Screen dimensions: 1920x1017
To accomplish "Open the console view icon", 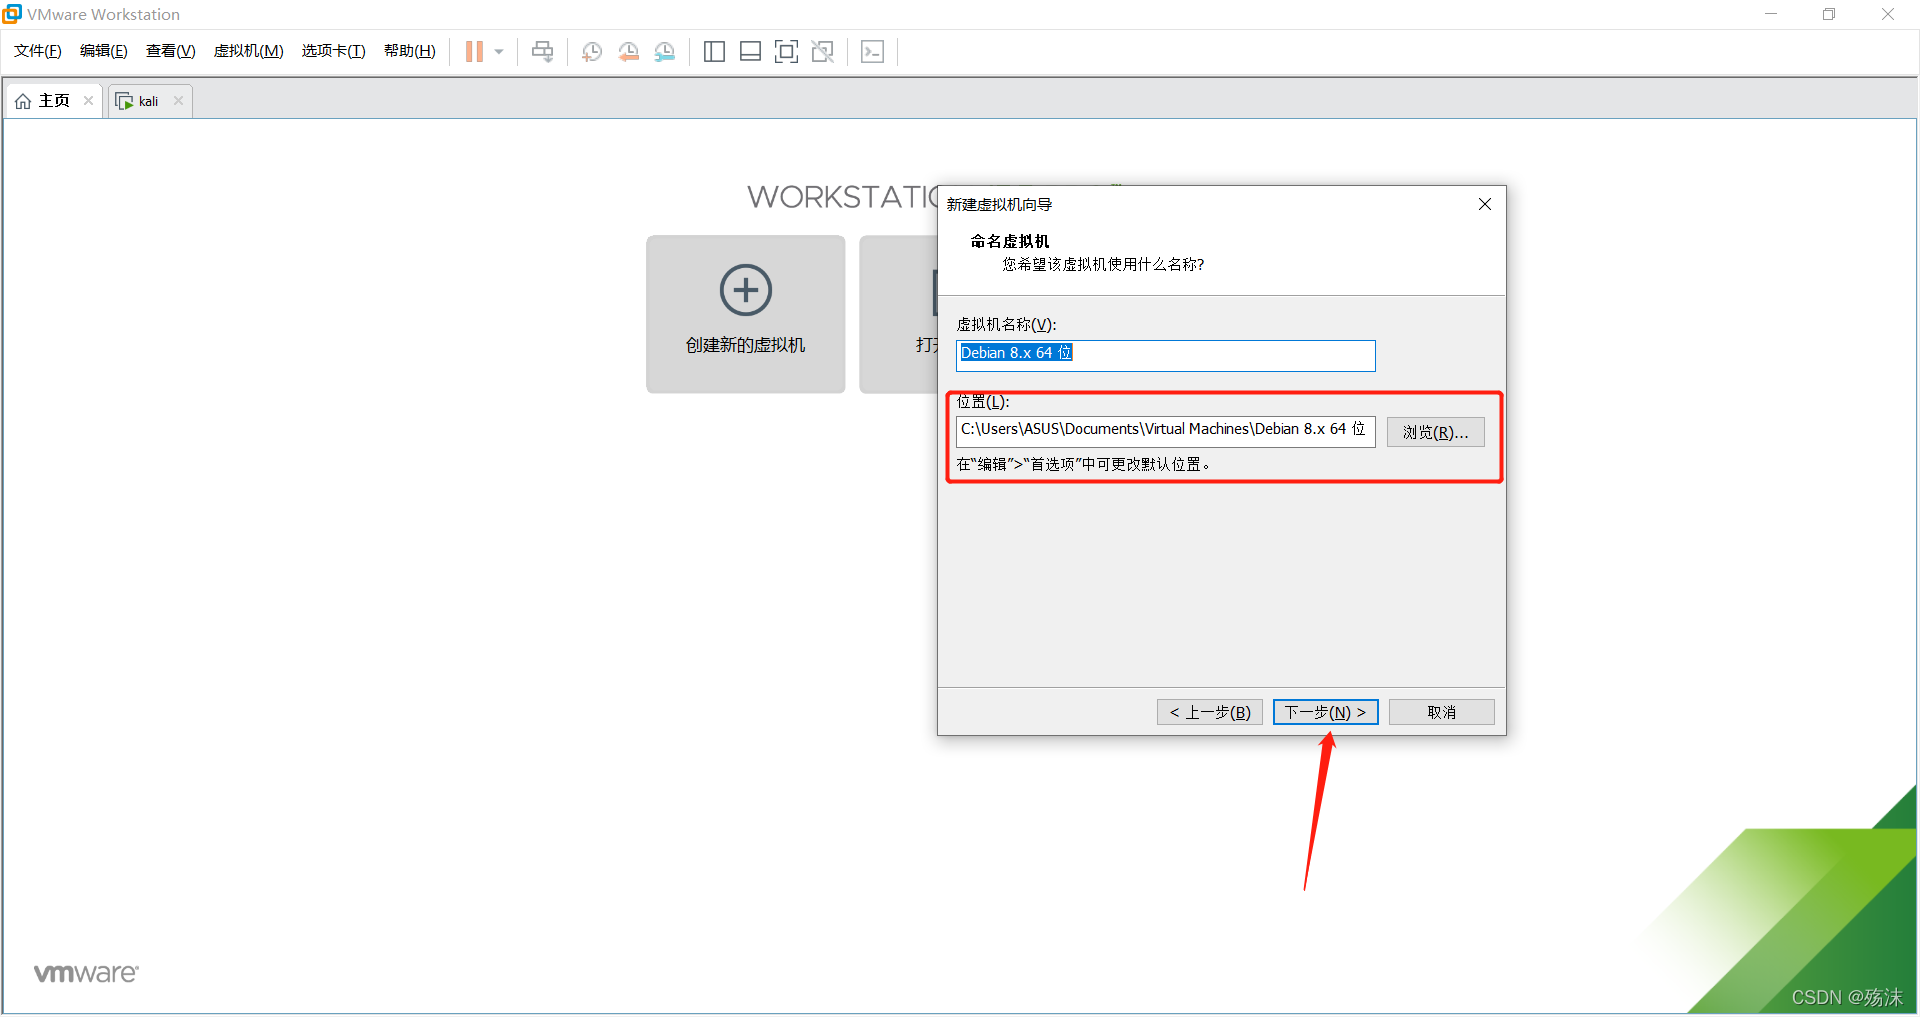I will (x=872, y=52).
